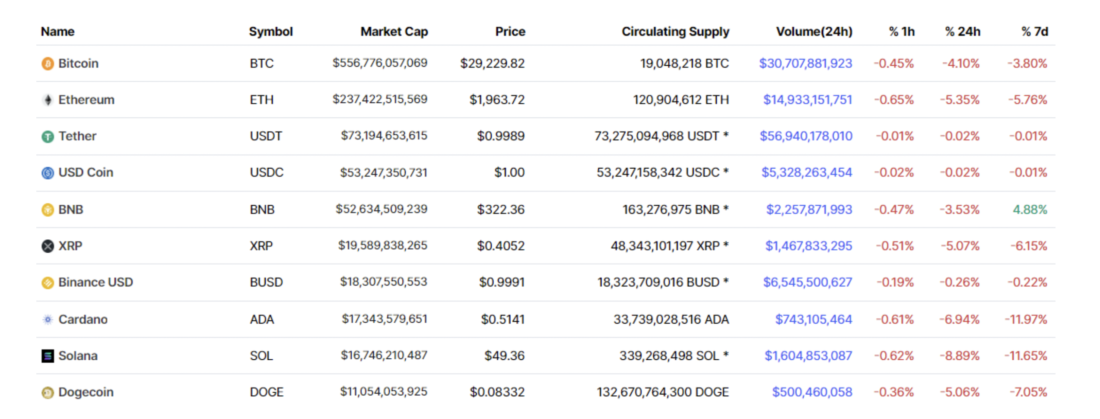Click the Bitcoin coin logo icon
This screenshot has height=419, width=1100.
click(x=47, y=64)
